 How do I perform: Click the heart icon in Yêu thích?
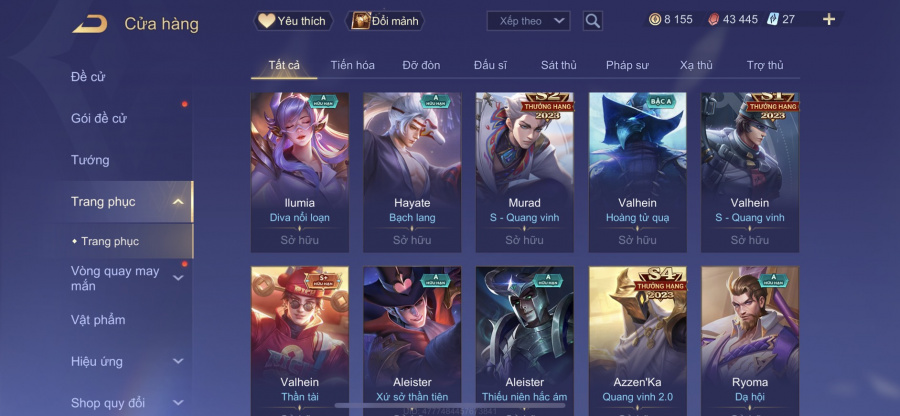(x=266, y=21)
